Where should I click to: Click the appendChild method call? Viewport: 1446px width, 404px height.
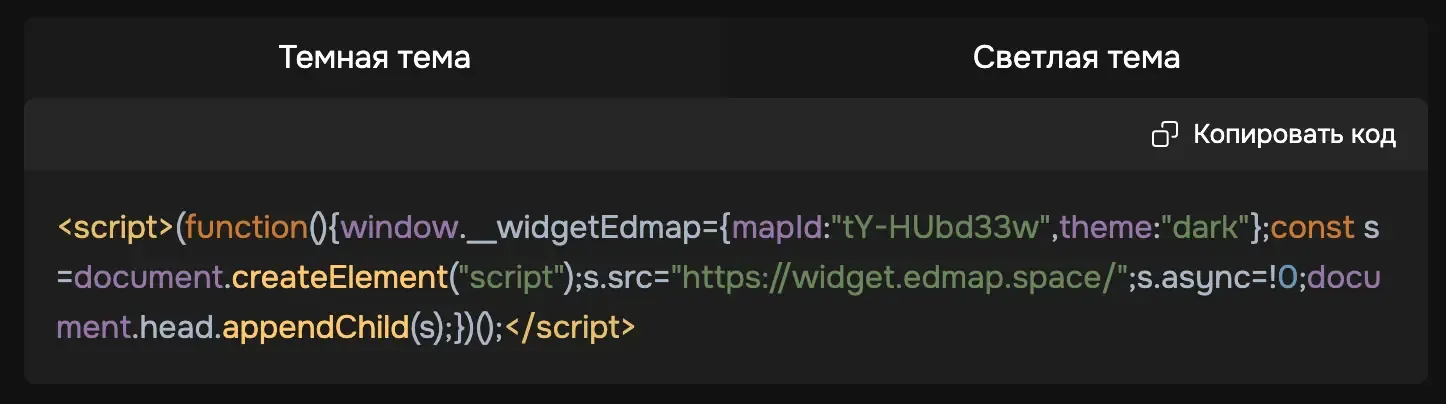[316, 327]
